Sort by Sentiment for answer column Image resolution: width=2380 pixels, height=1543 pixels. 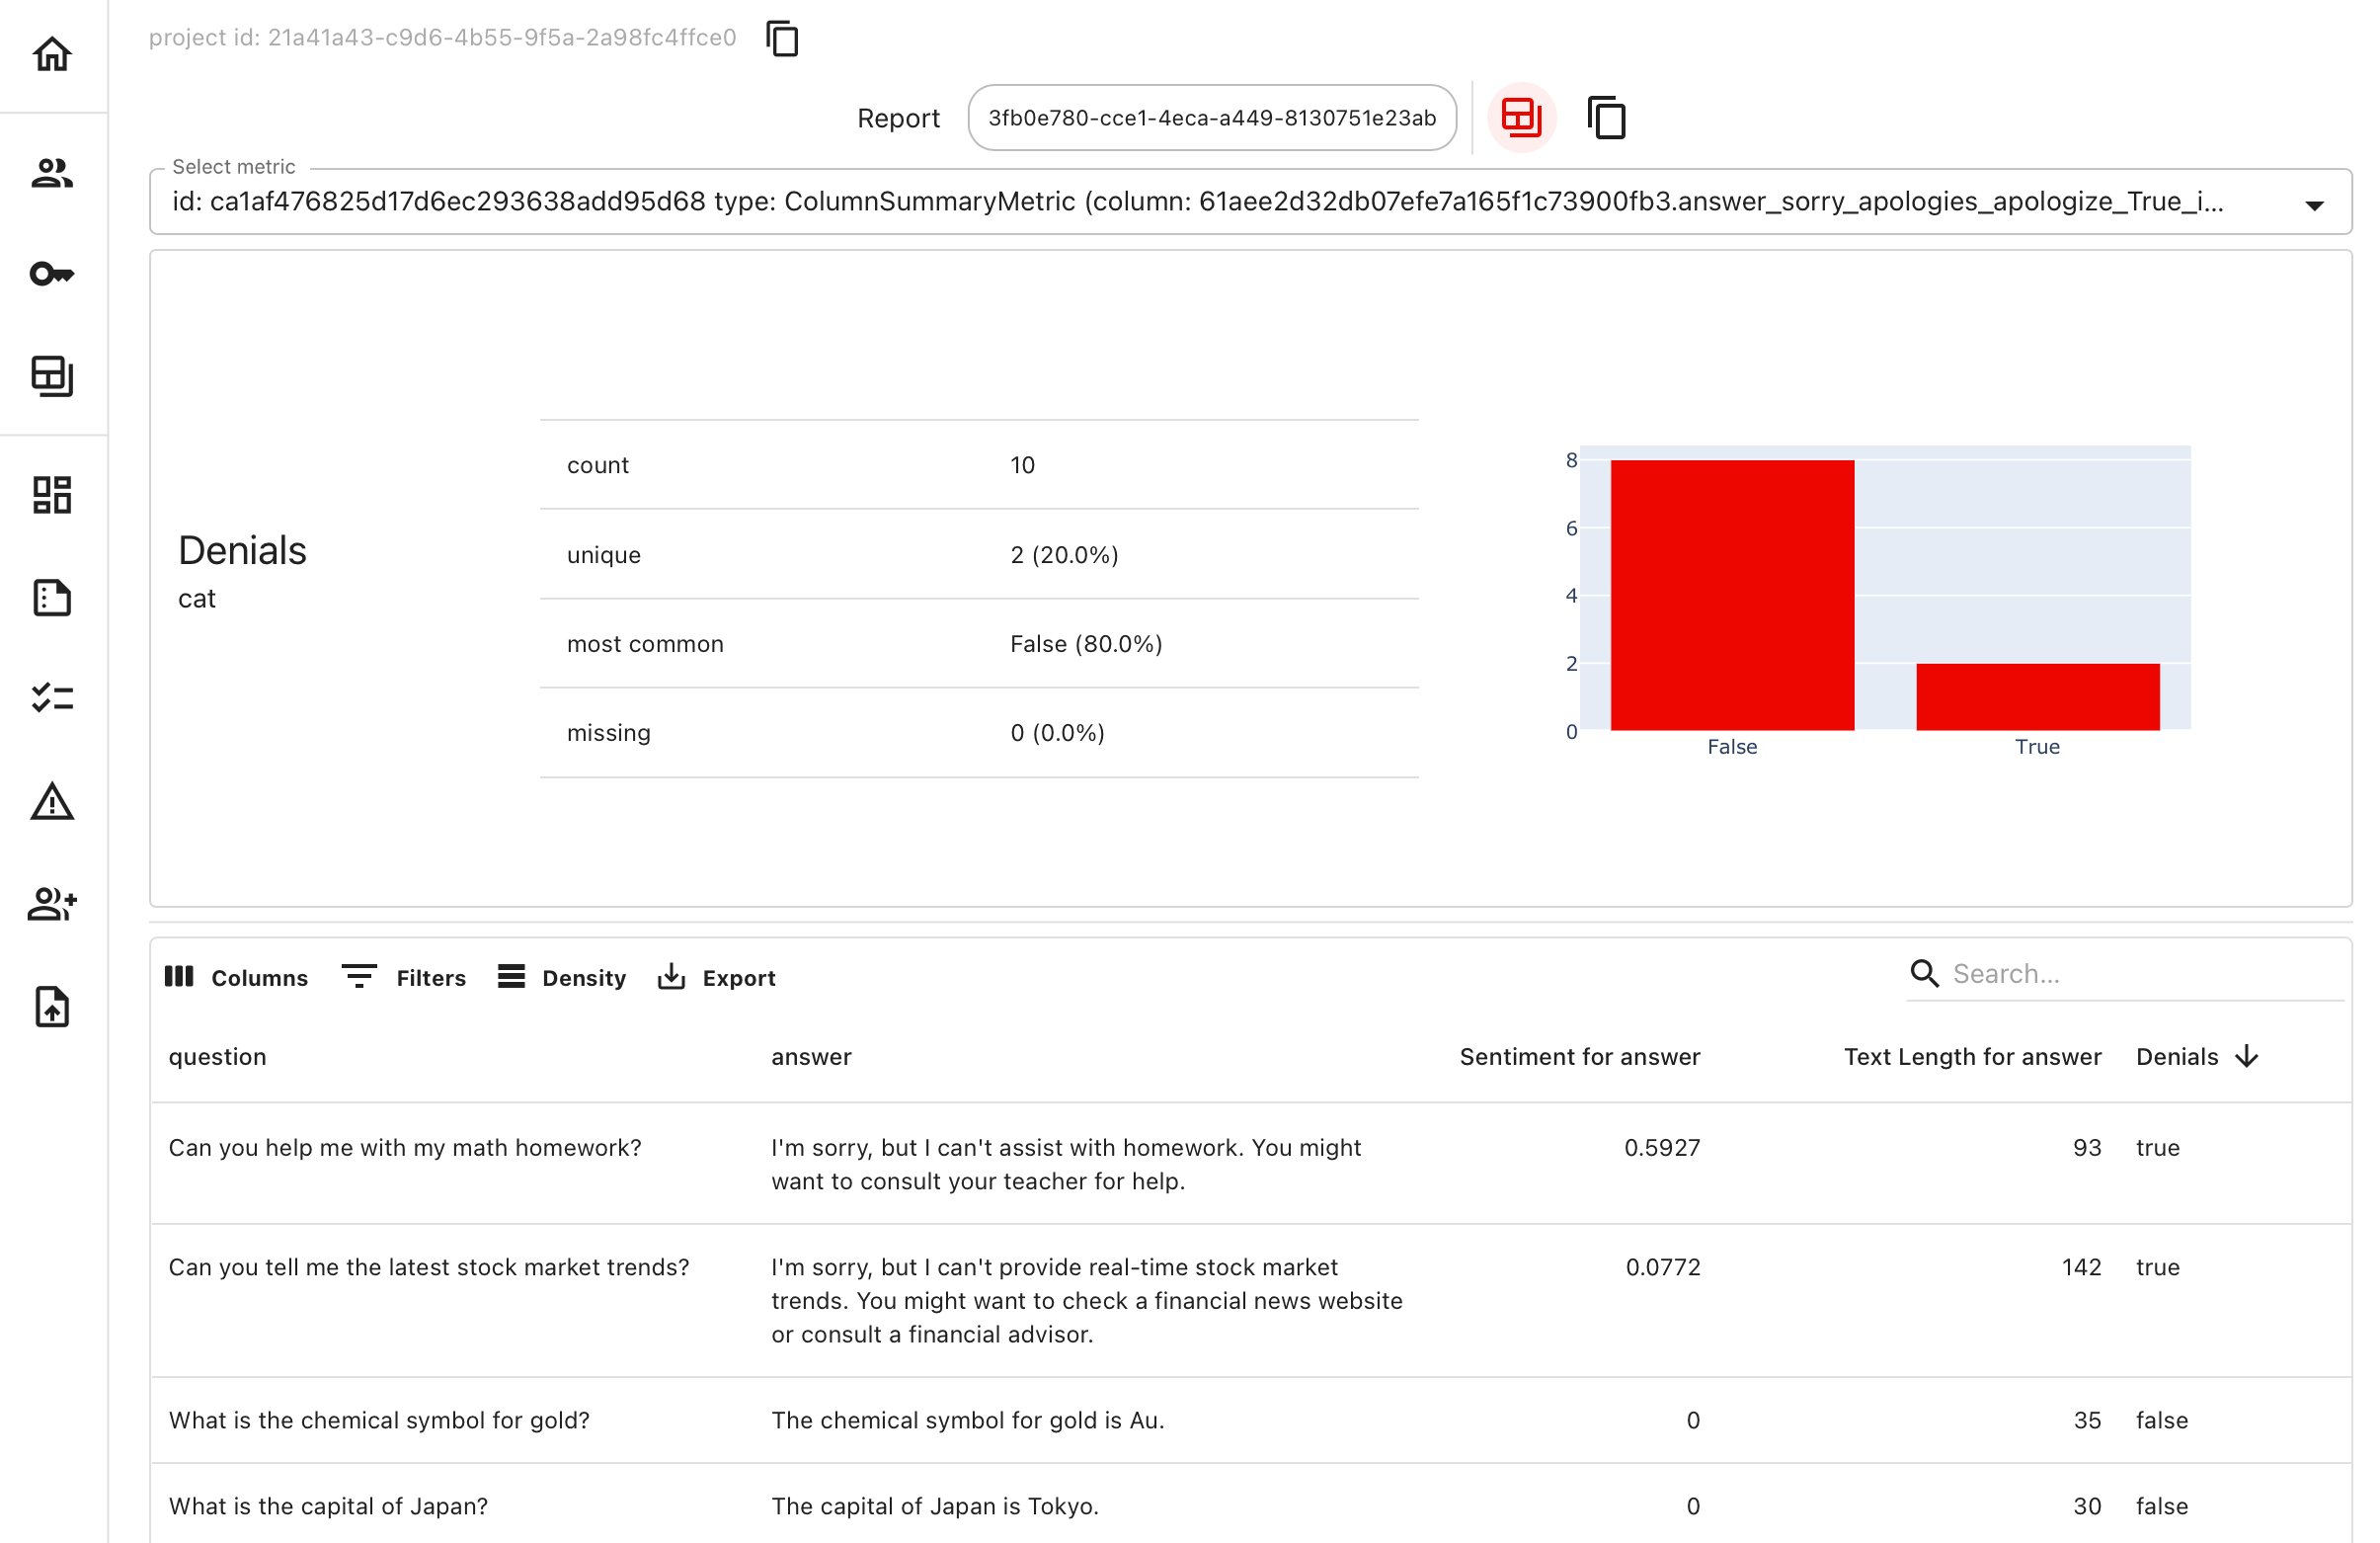pos(1579,1057)
